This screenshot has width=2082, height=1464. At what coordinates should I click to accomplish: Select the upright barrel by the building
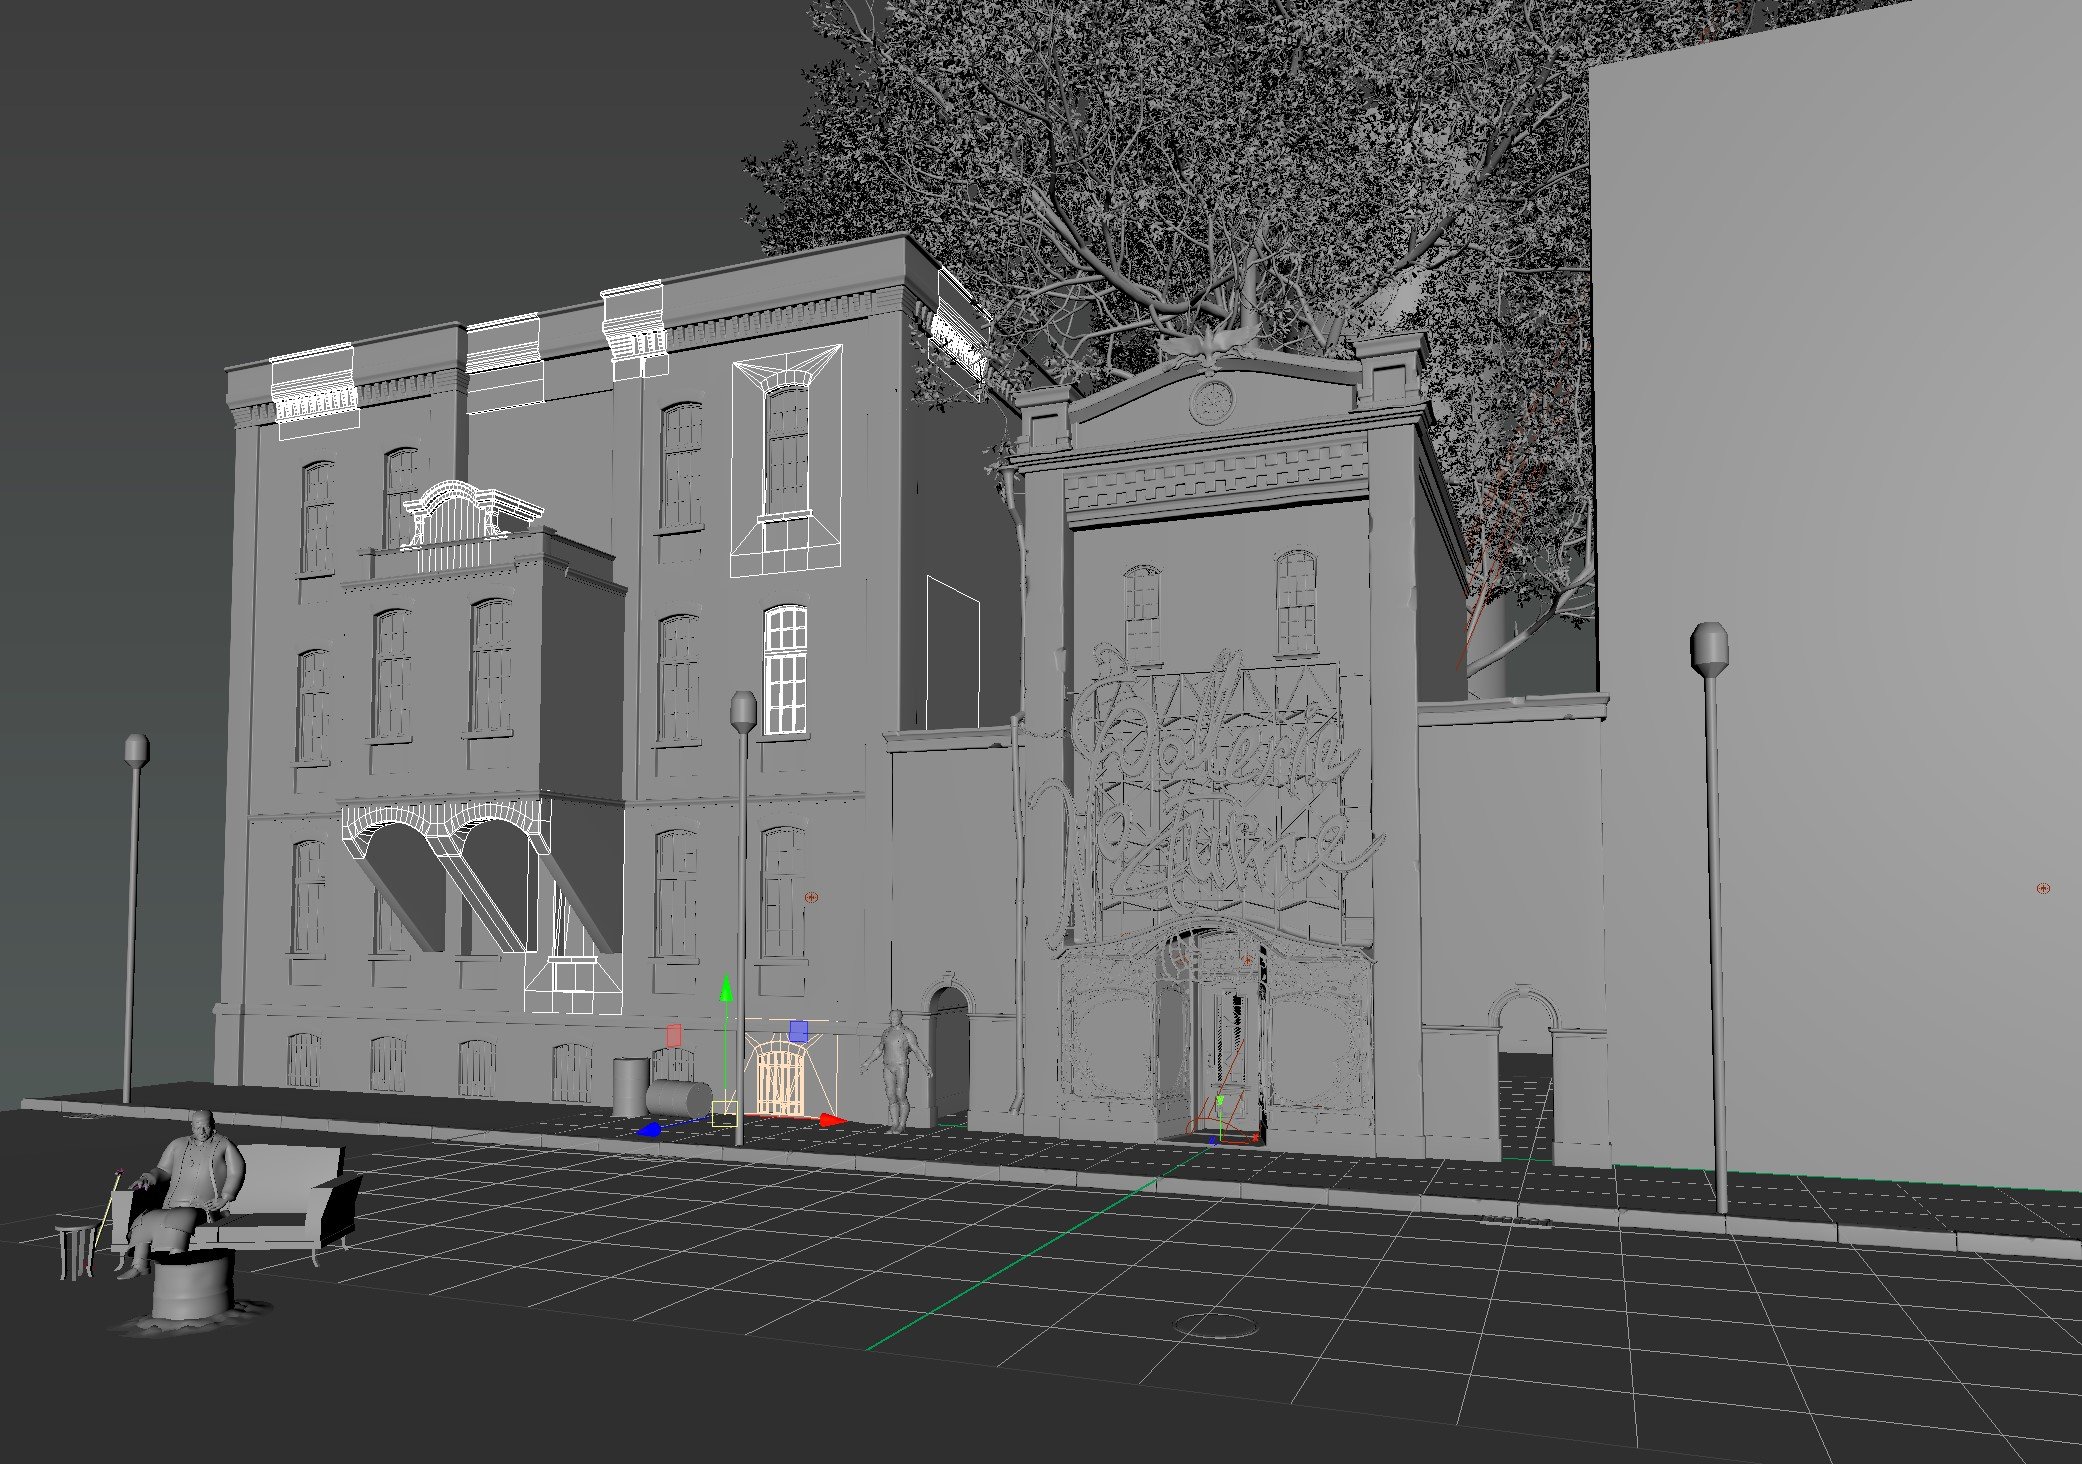pos(630,1086)
